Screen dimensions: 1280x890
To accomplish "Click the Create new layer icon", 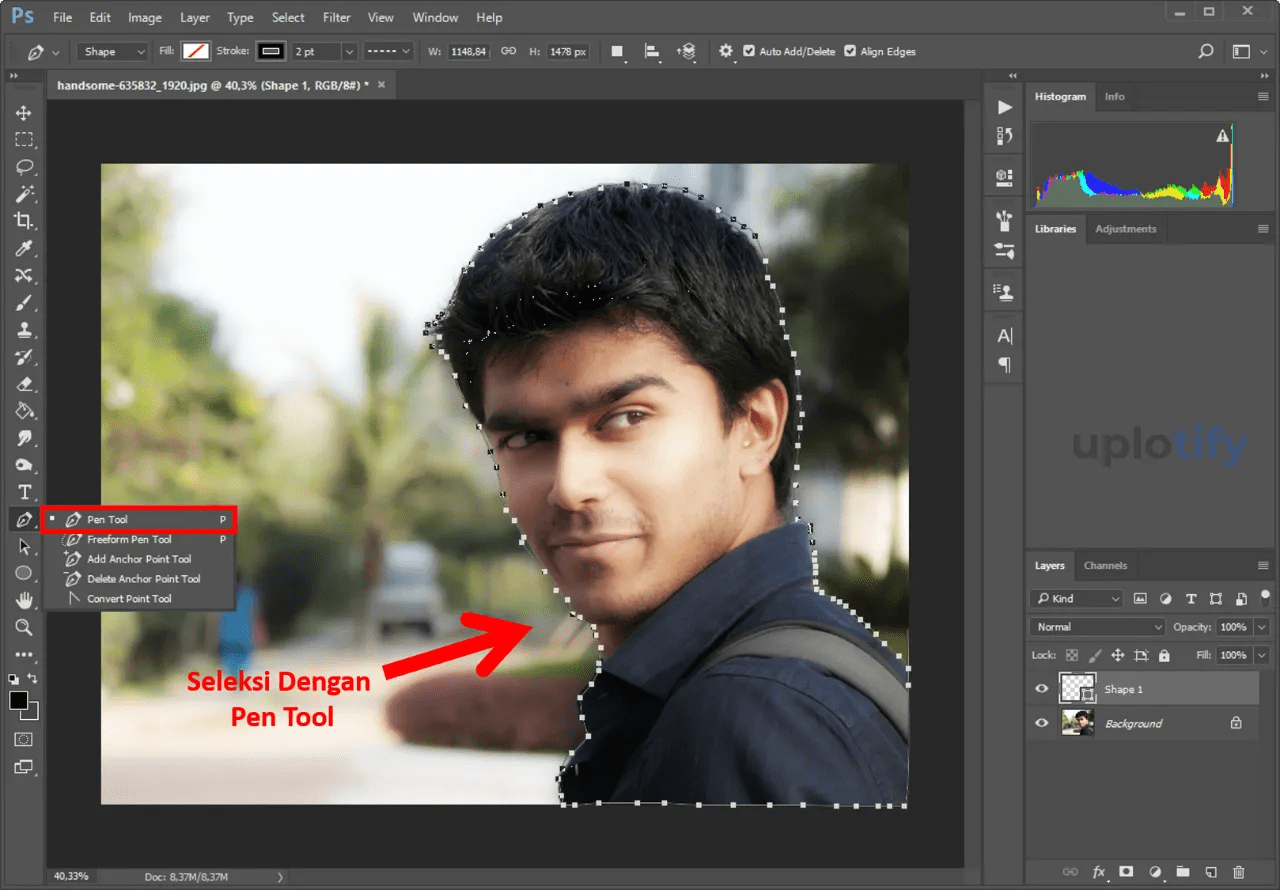I will (1211, 872).
